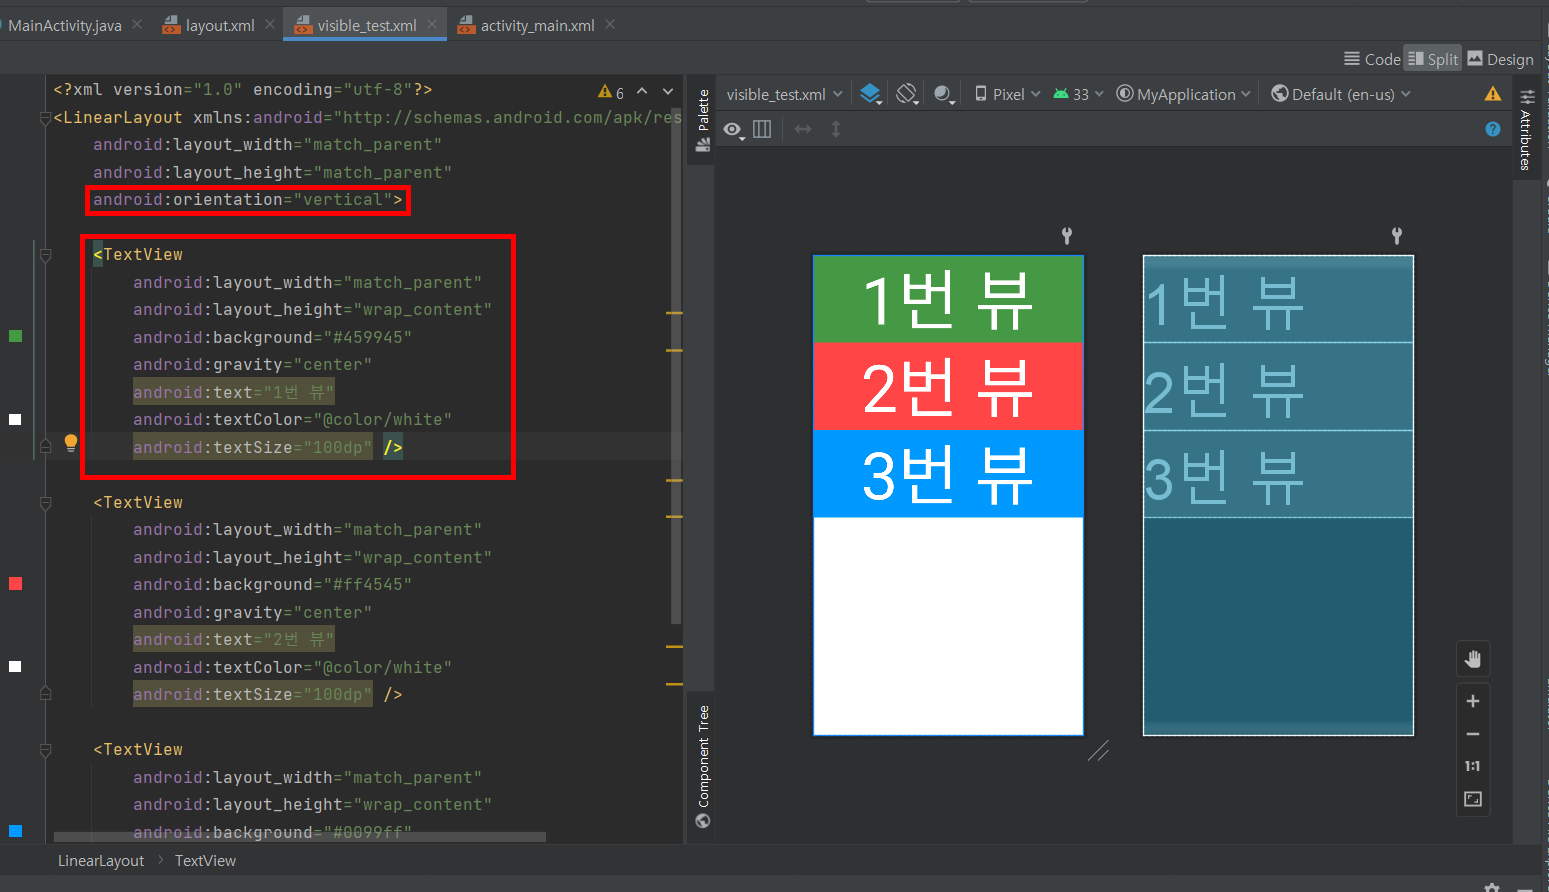
Task: Go to previous highlighted error arrow
Action: 642,92
